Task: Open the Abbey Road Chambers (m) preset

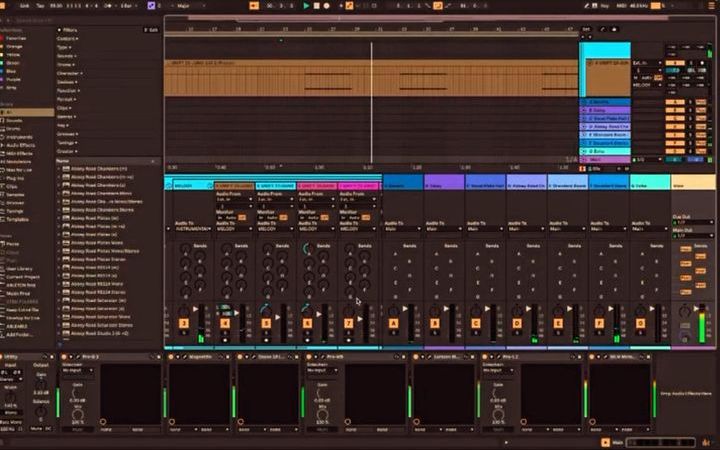Action: pos(96,169)
